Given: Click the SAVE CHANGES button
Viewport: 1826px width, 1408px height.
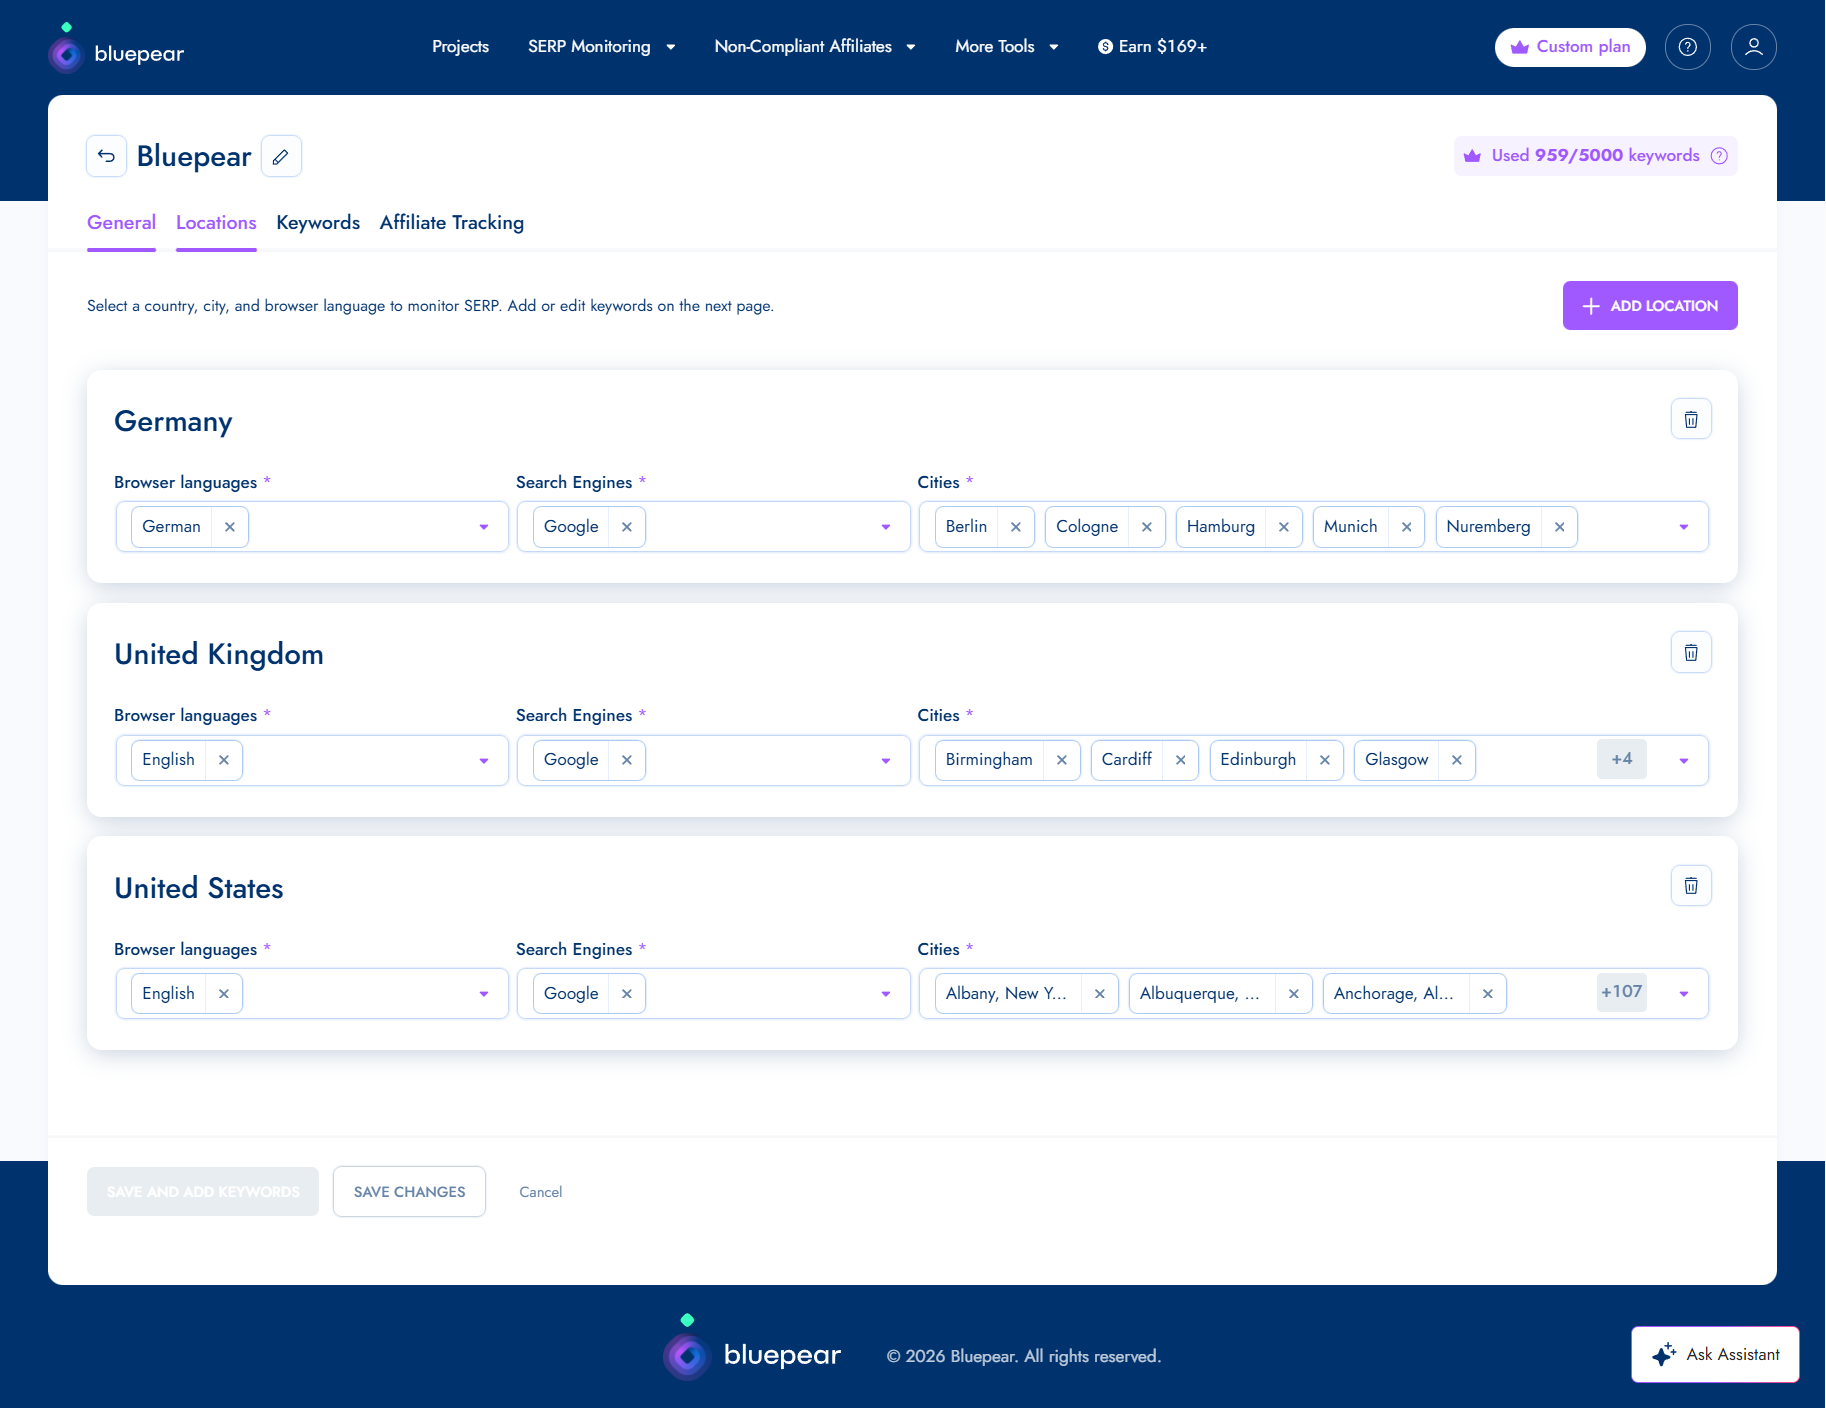Looking at the screenshot, I should (409, 1192).
